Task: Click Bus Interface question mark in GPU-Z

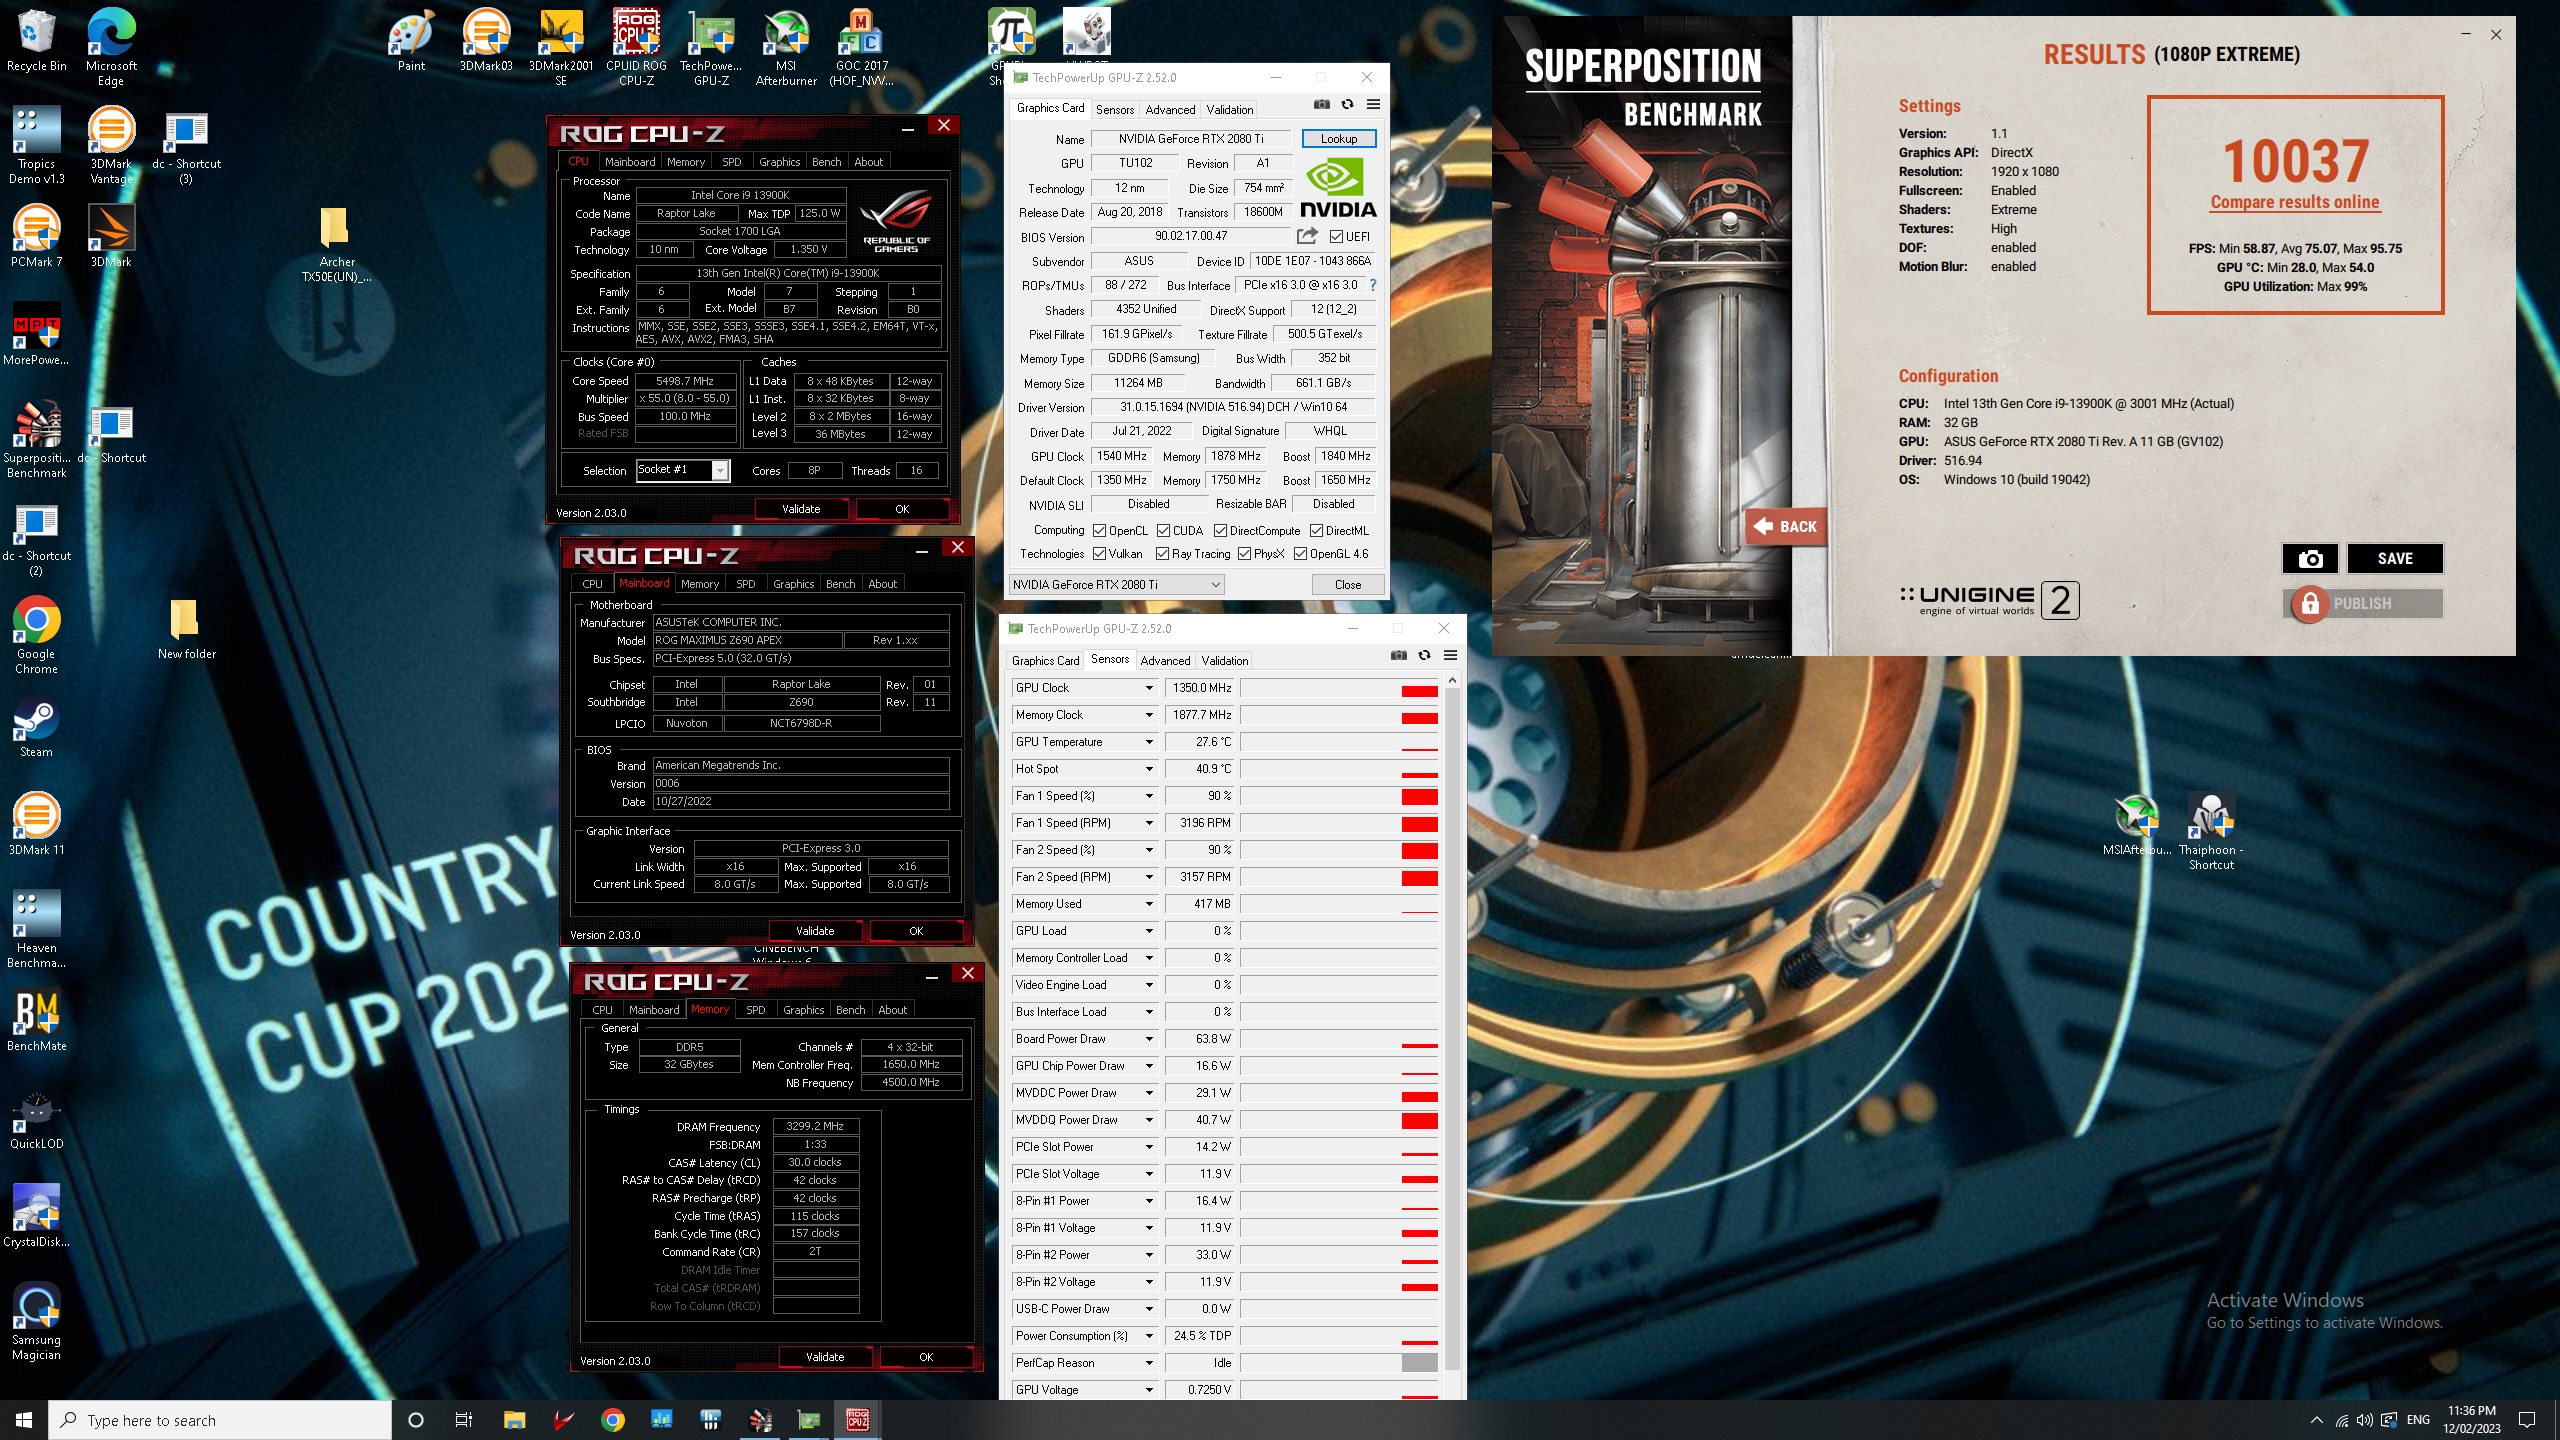Action: point(1373,285)
